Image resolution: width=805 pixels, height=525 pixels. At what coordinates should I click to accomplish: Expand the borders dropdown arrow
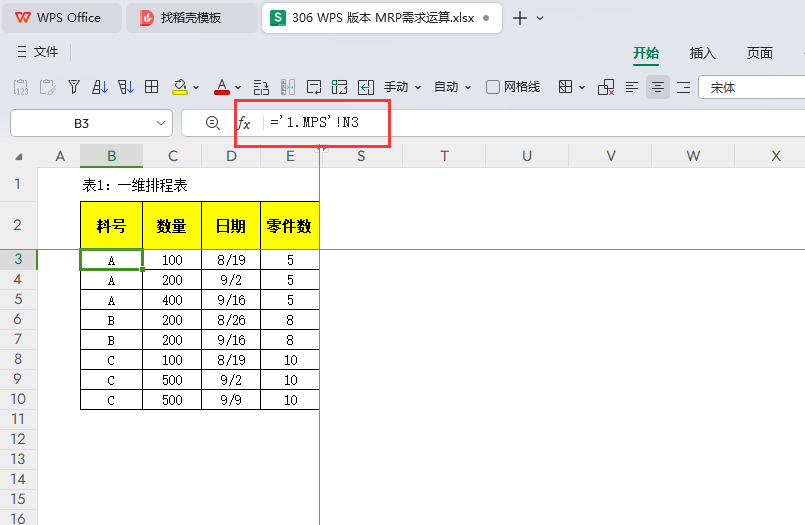point(582,88)
